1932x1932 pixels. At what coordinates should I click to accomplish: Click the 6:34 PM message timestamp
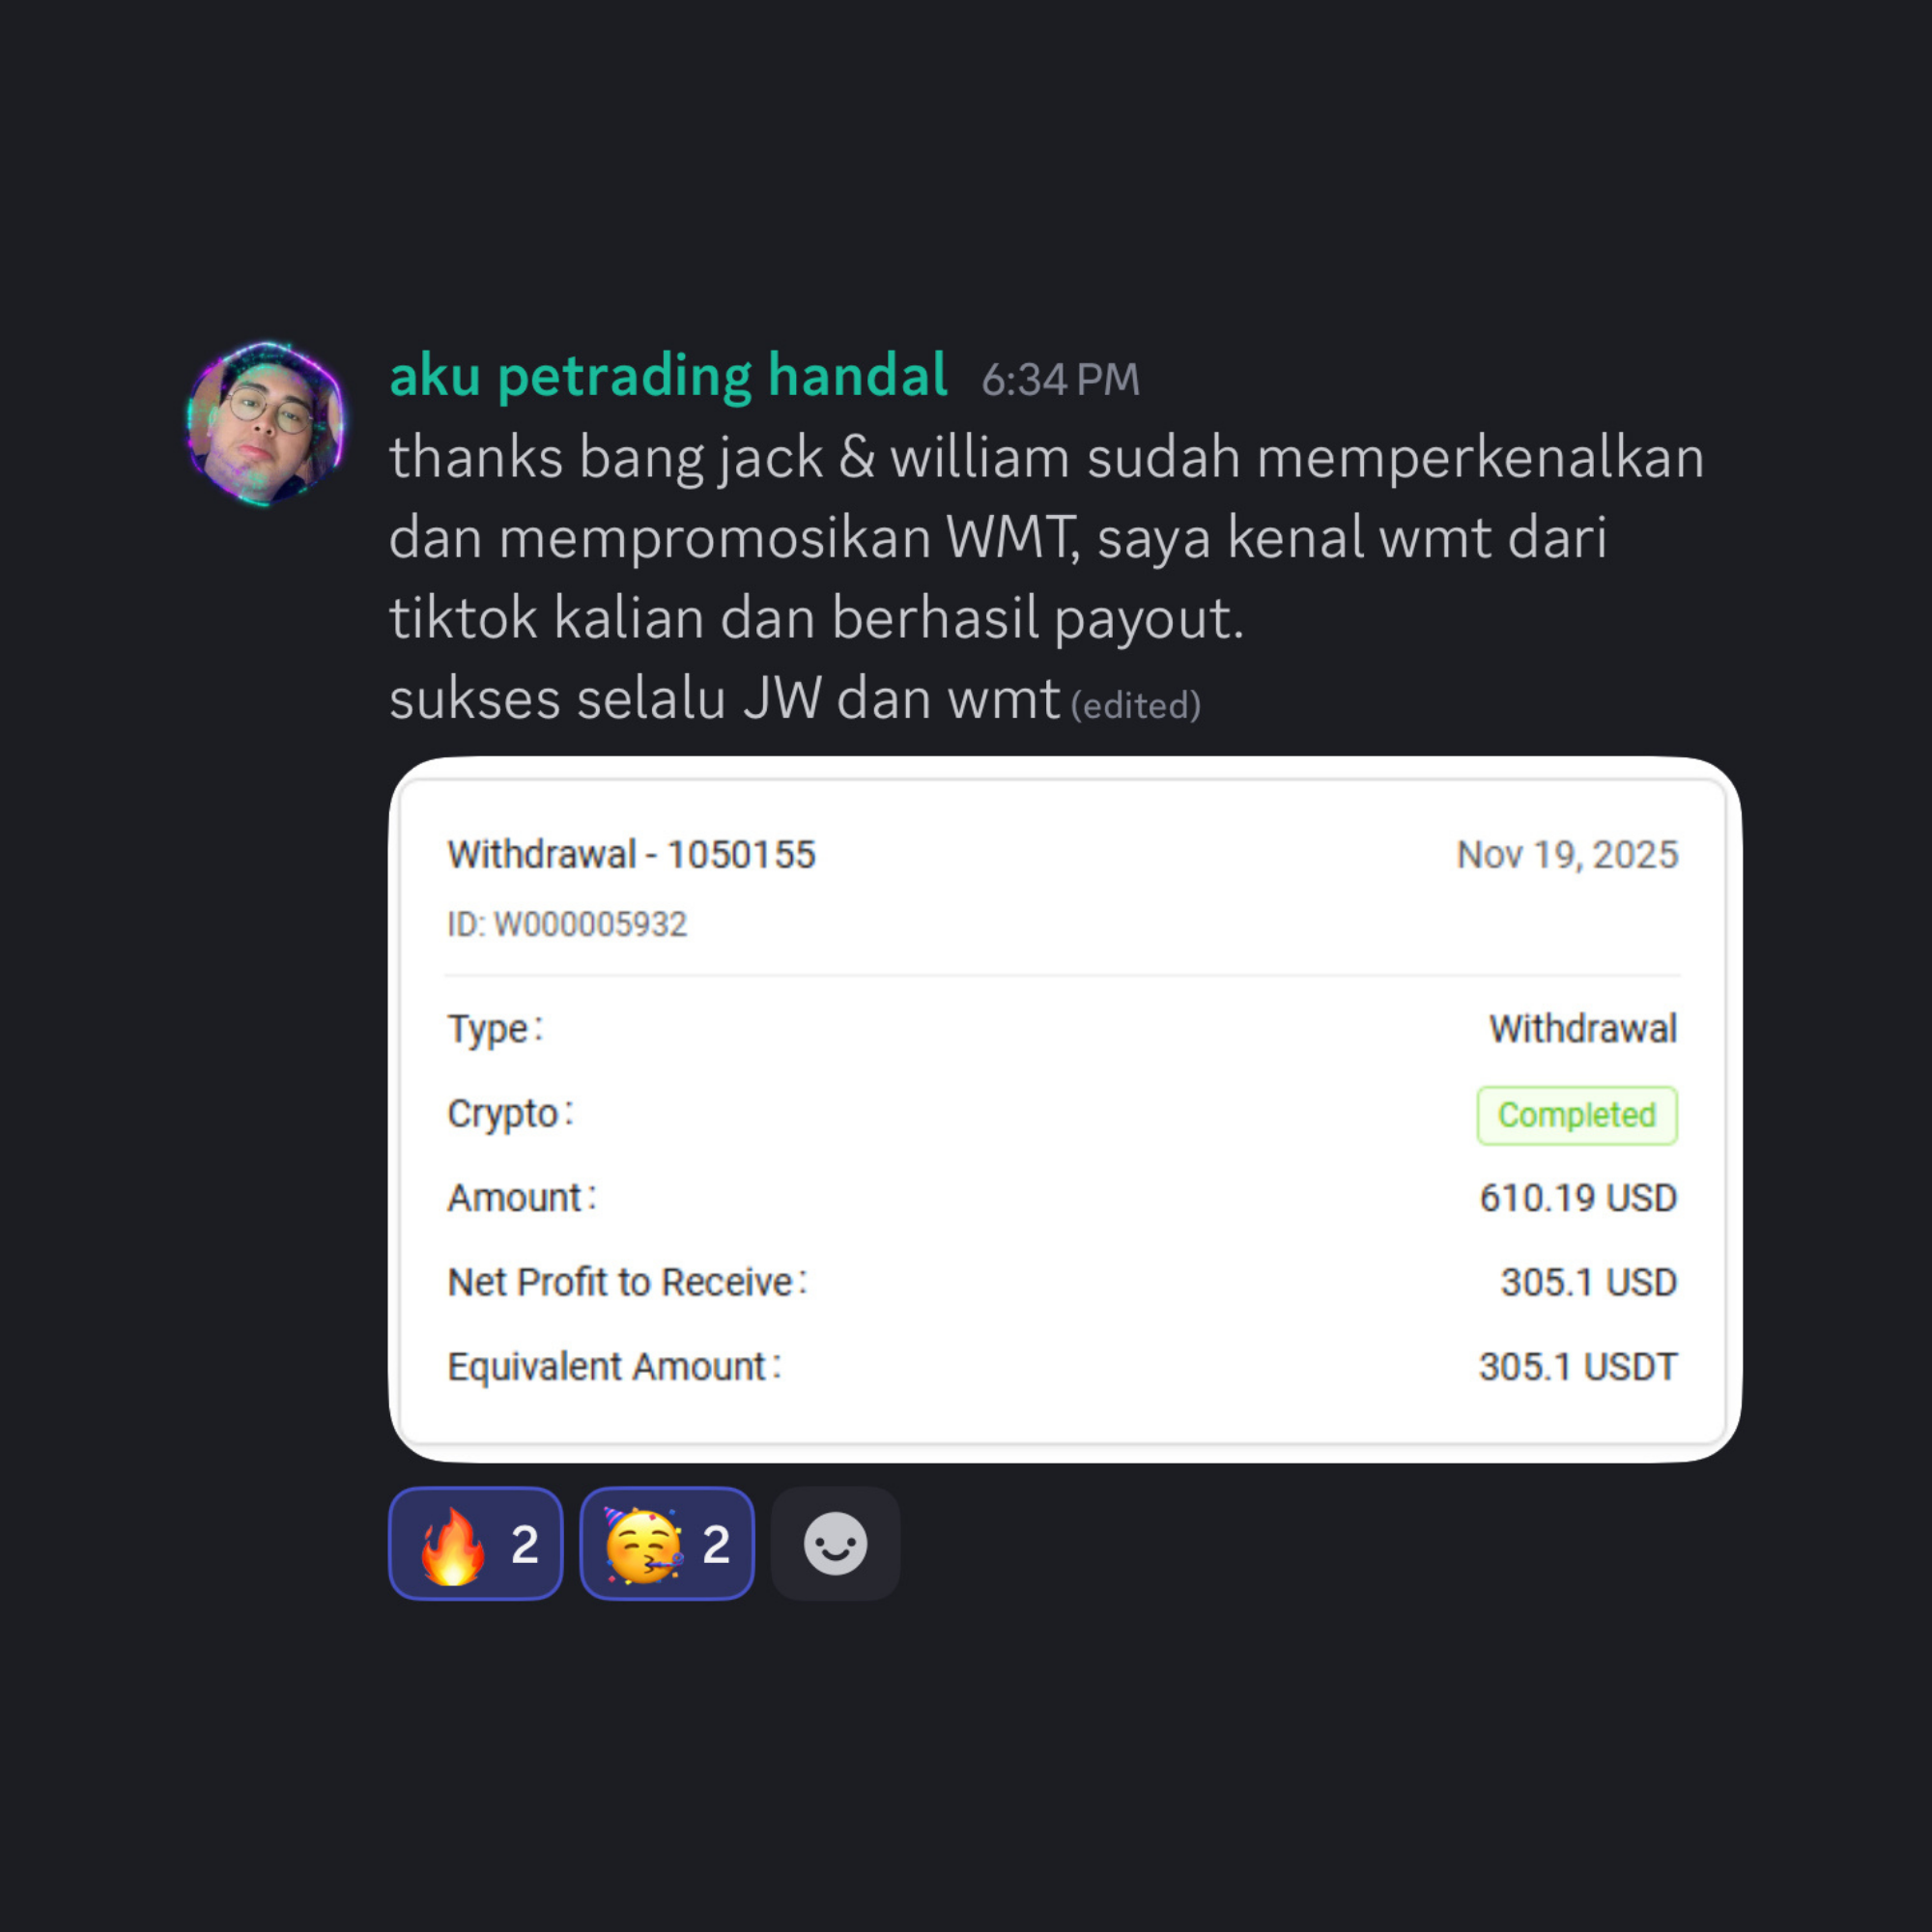1060,380
